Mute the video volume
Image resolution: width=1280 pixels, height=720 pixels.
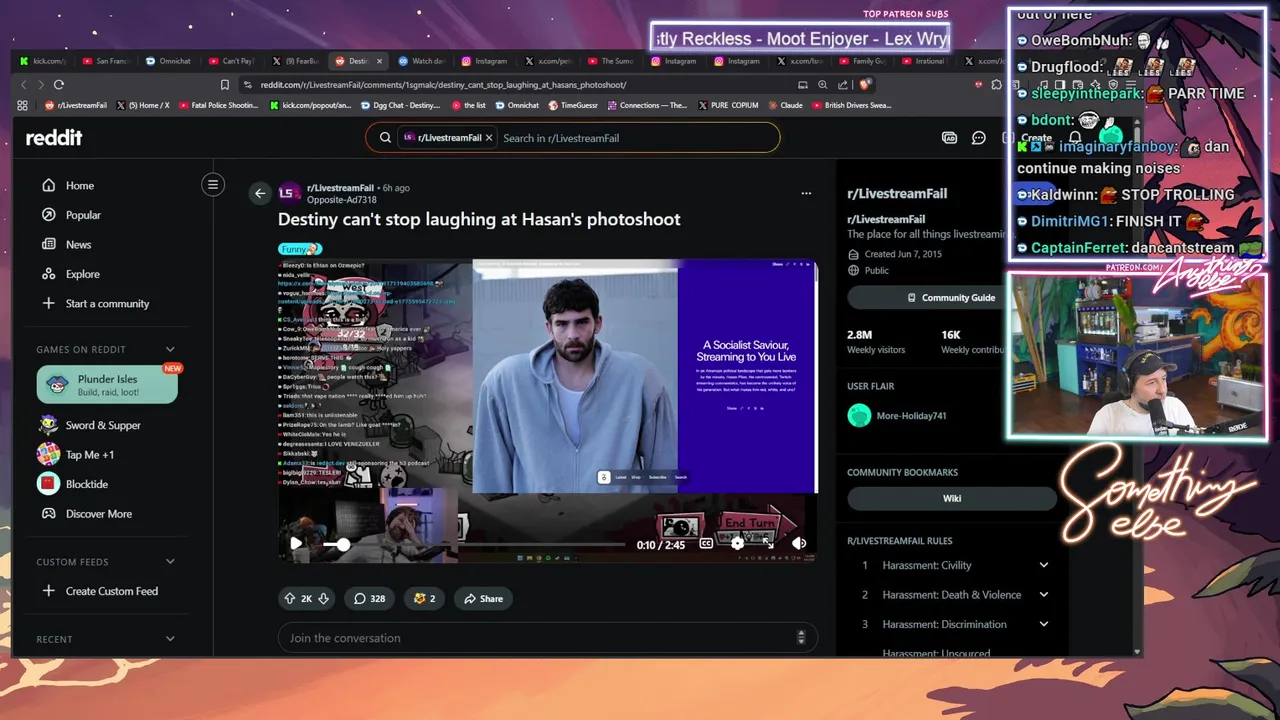coord(799,544)
